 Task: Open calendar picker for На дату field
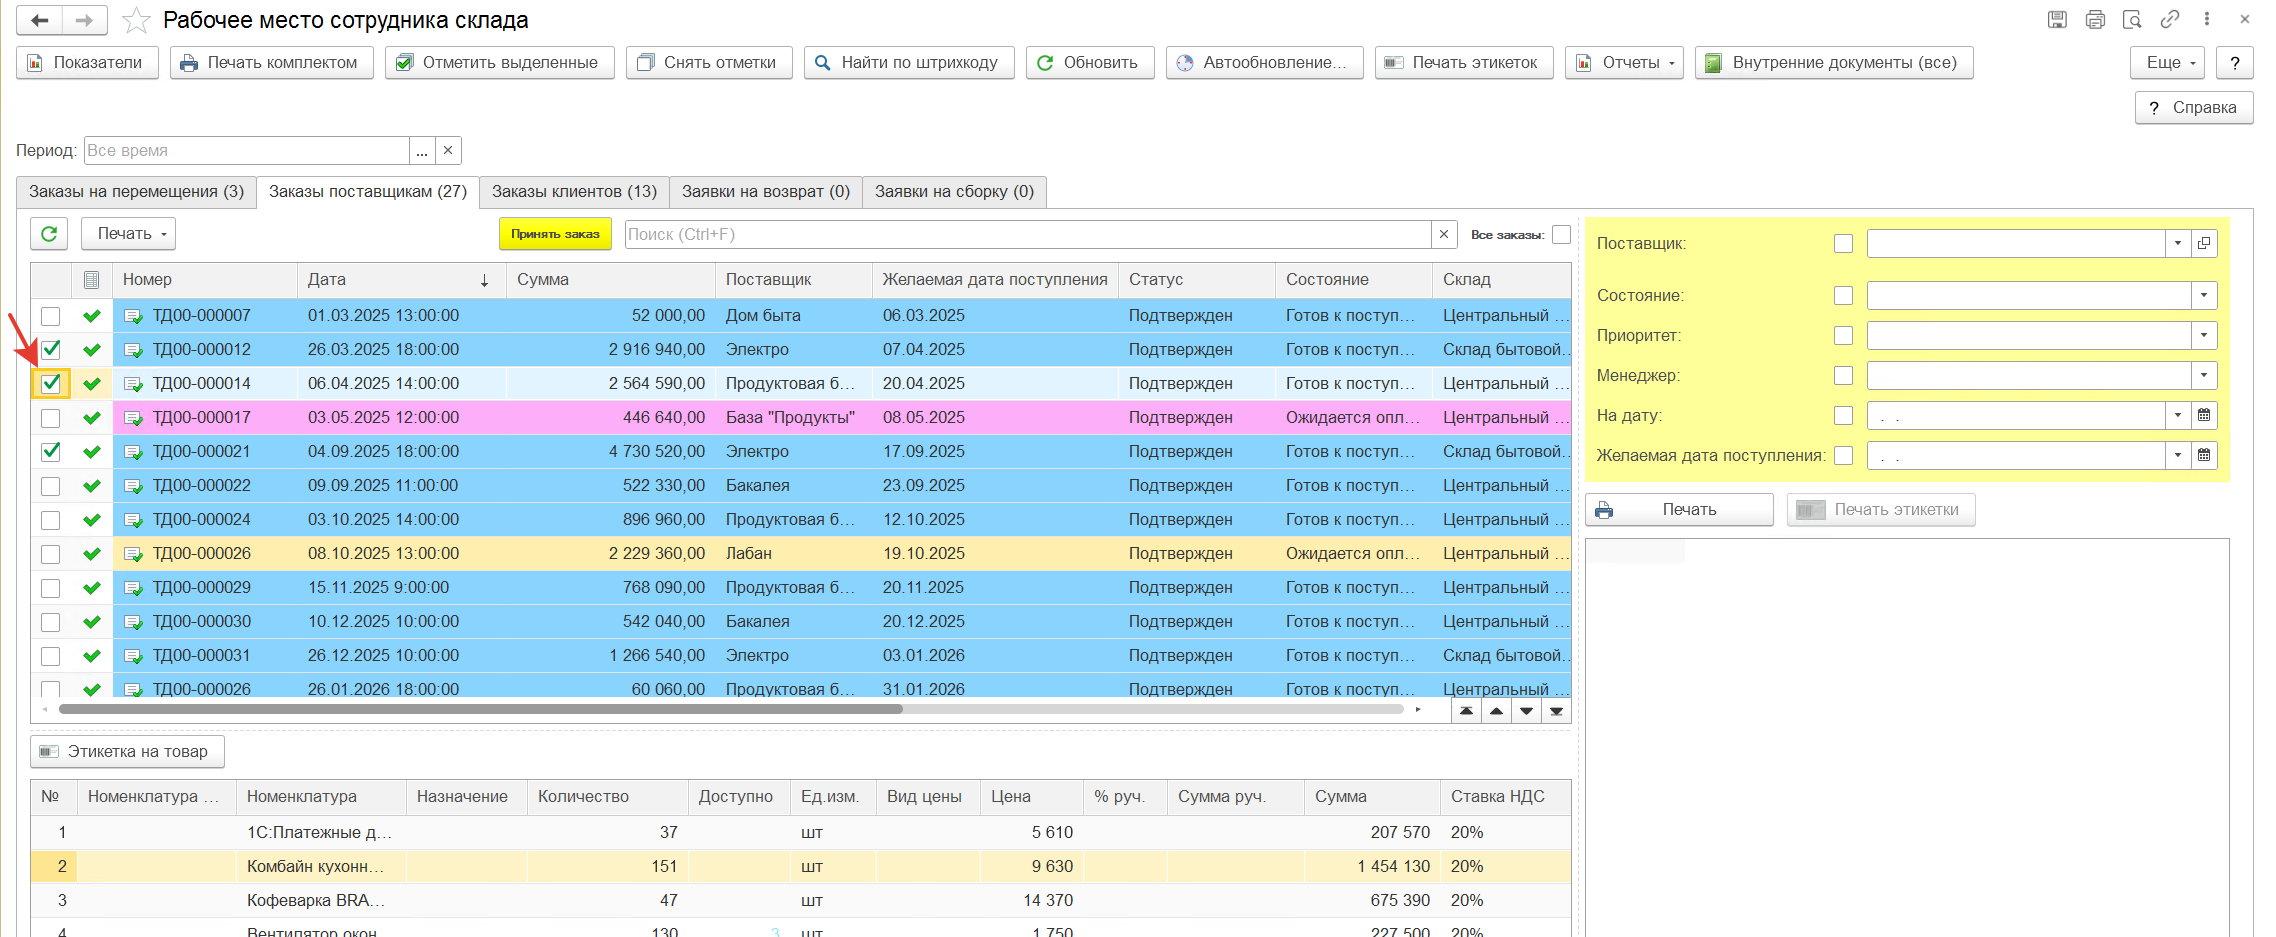2204,416
